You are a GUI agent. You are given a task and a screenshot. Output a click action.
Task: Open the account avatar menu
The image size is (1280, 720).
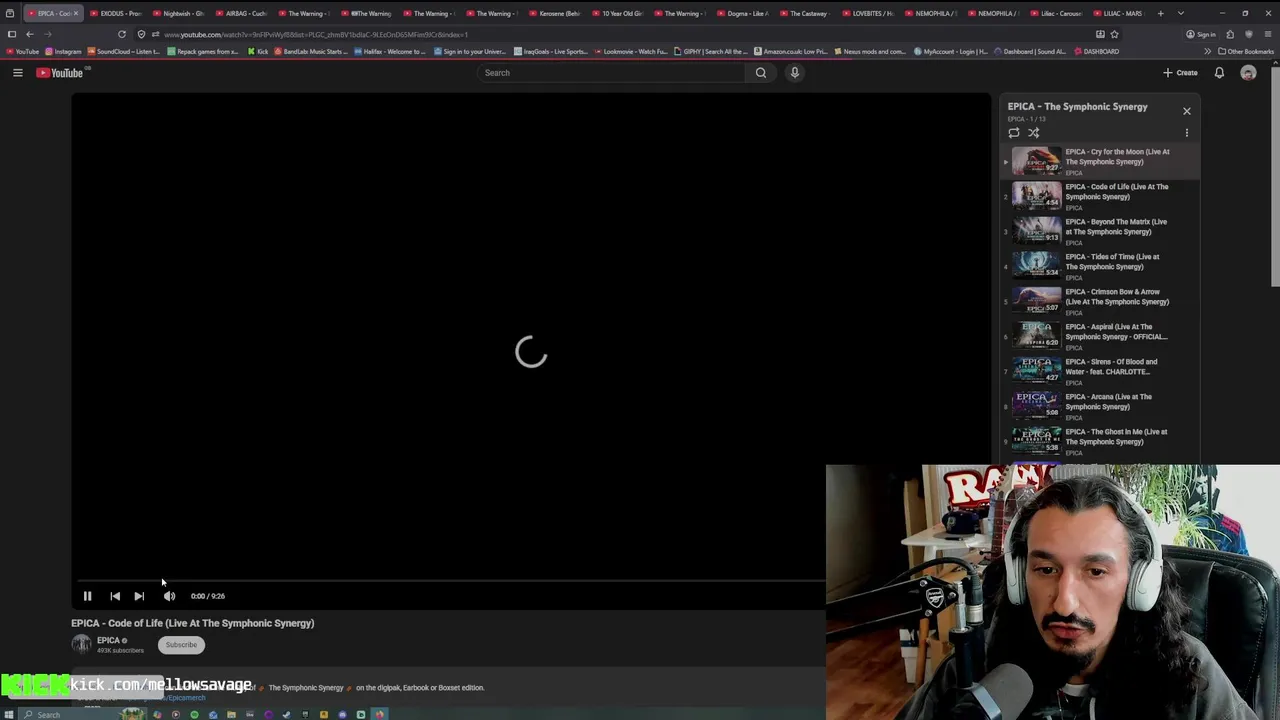click(1248, 72)
